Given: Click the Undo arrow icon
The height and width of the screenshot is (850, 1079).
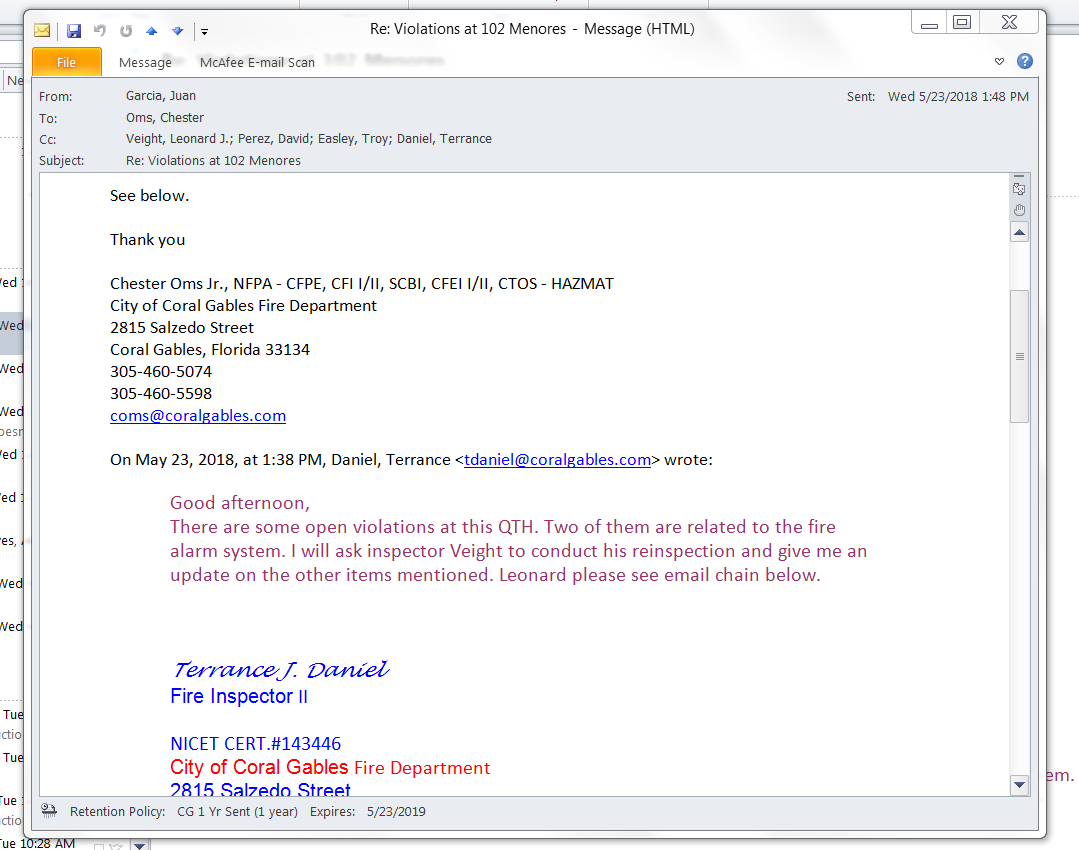Looking at the screenshot, I should [x=100, y=30].
